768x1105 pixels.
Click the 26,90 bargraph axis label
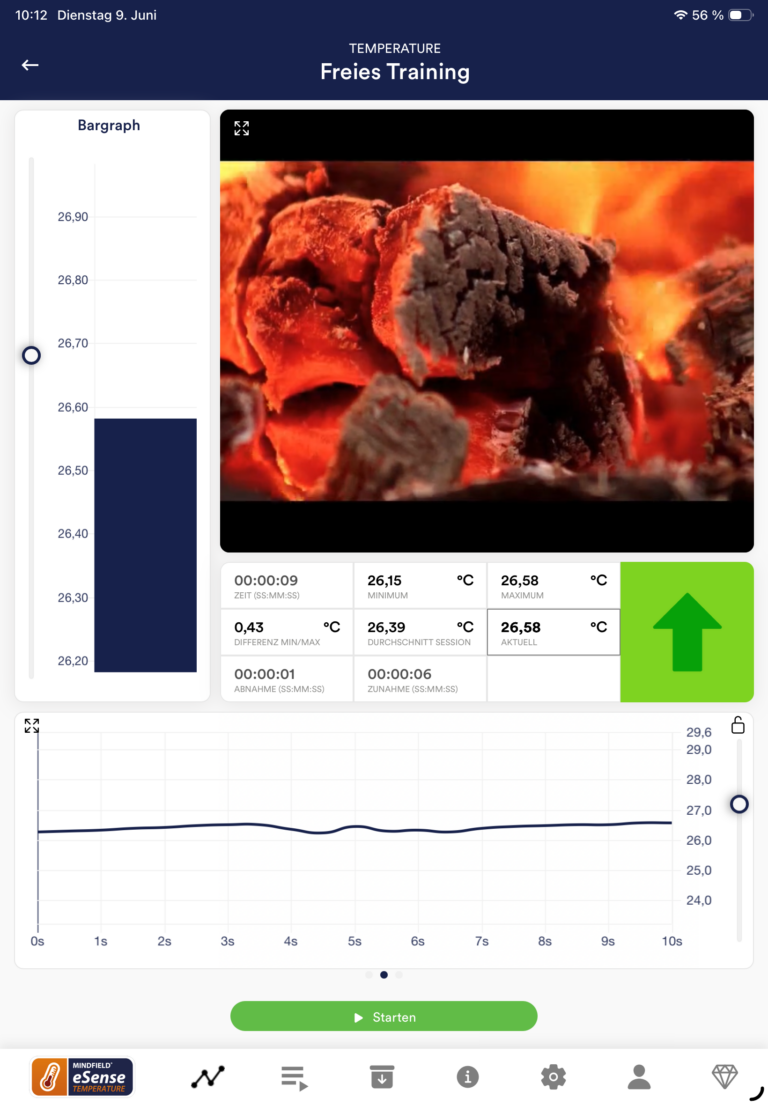(x=73, y=217)
